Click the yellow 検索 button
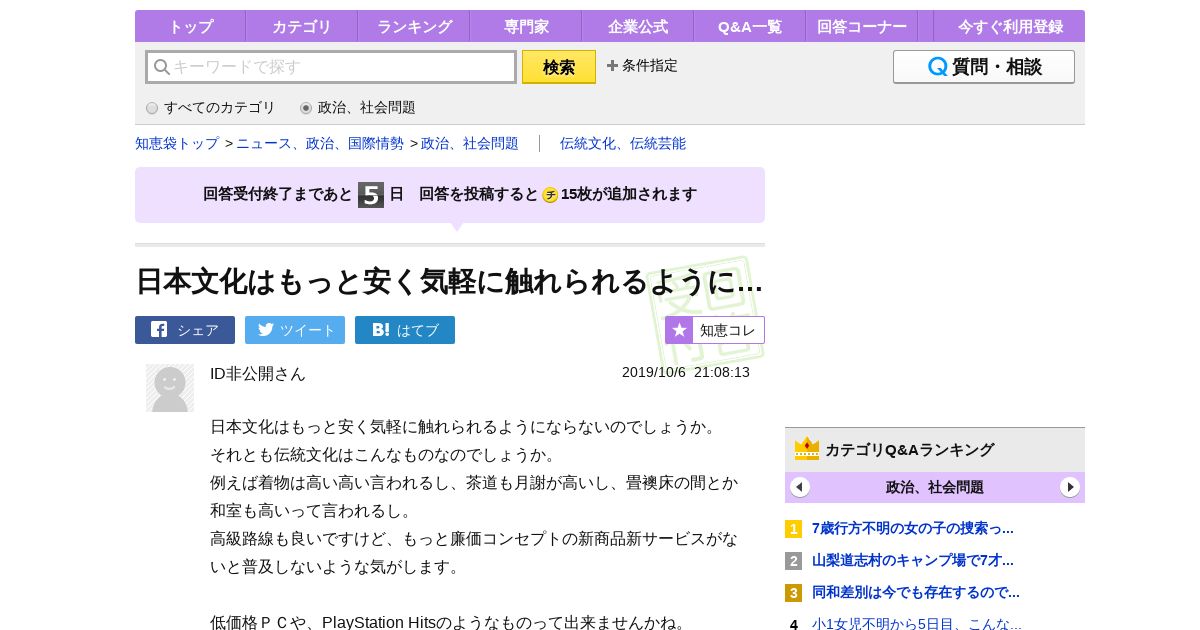The height and width of the screenshot is (630, 1200). point(559,67)
